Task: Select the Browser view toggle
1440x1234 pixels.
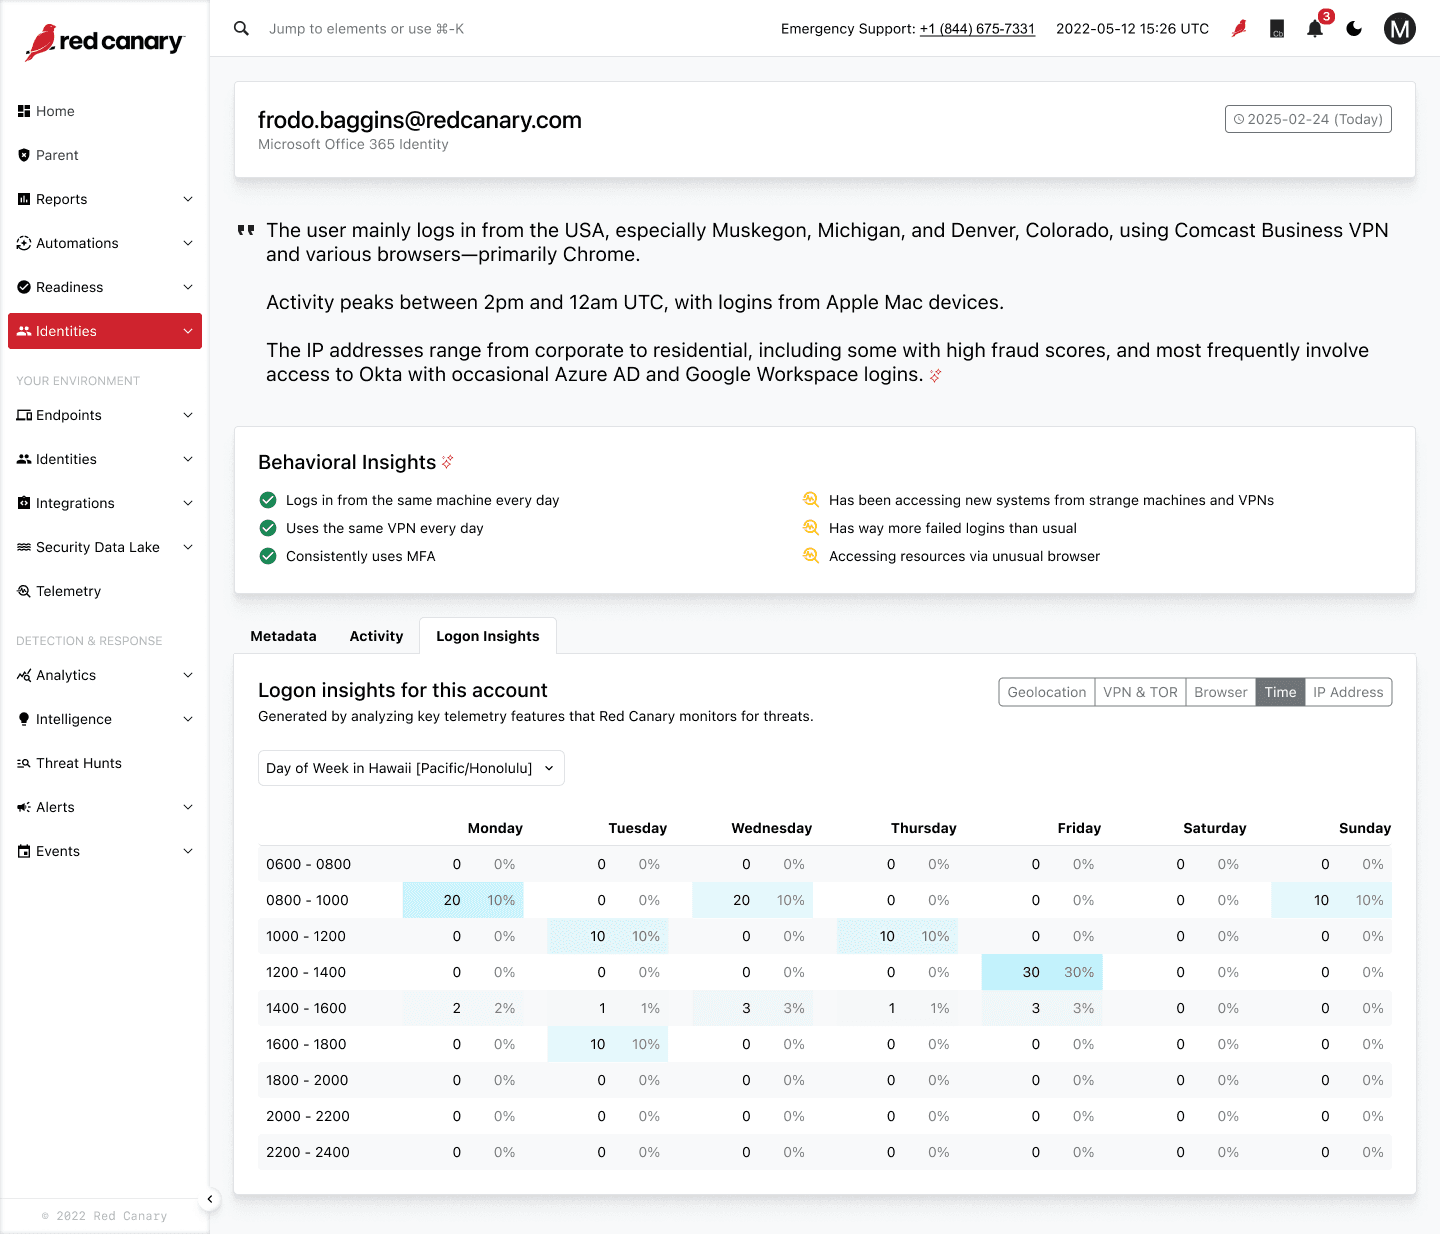Action: tap(1220, 692)
